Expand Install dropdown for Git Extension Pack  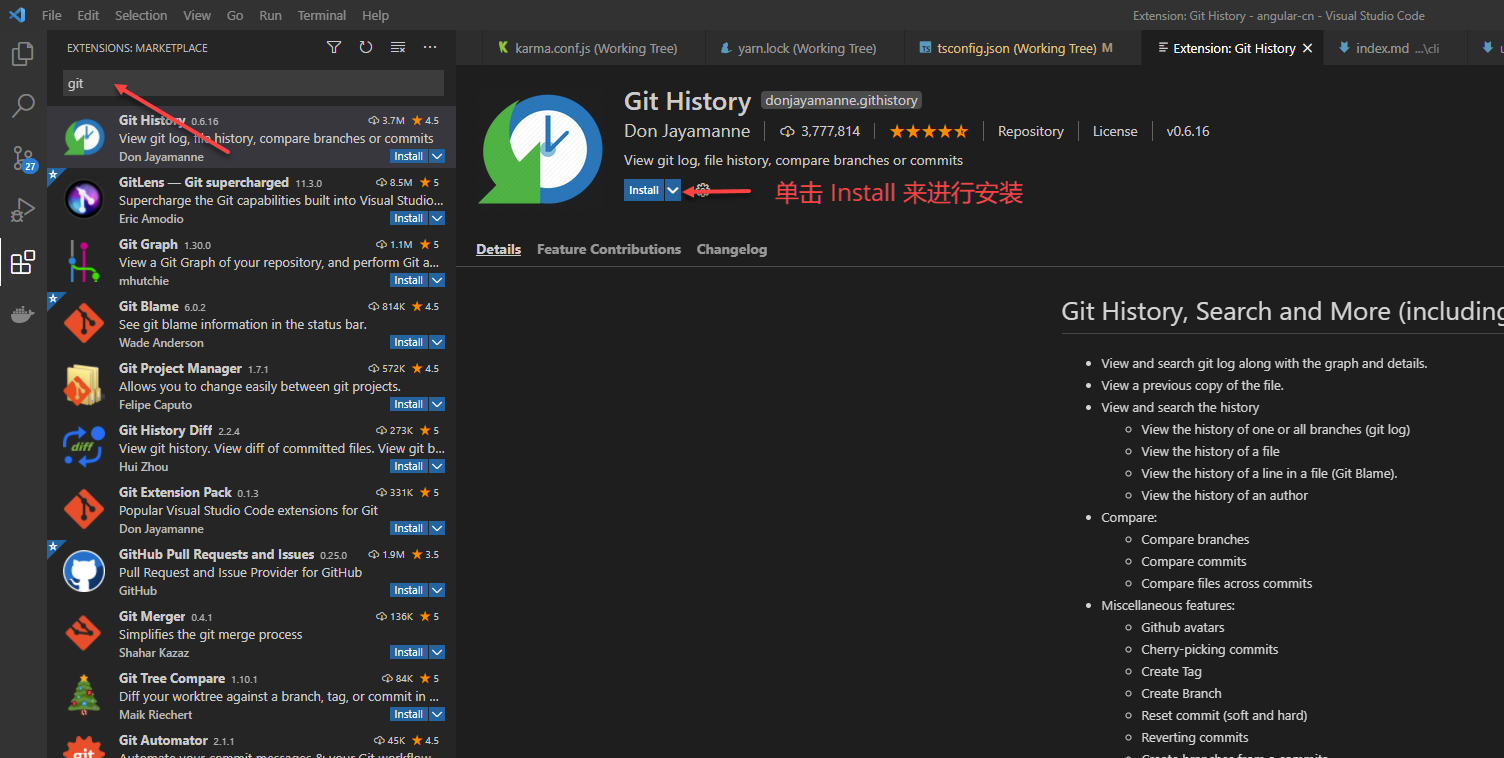[x=437, y=528]
